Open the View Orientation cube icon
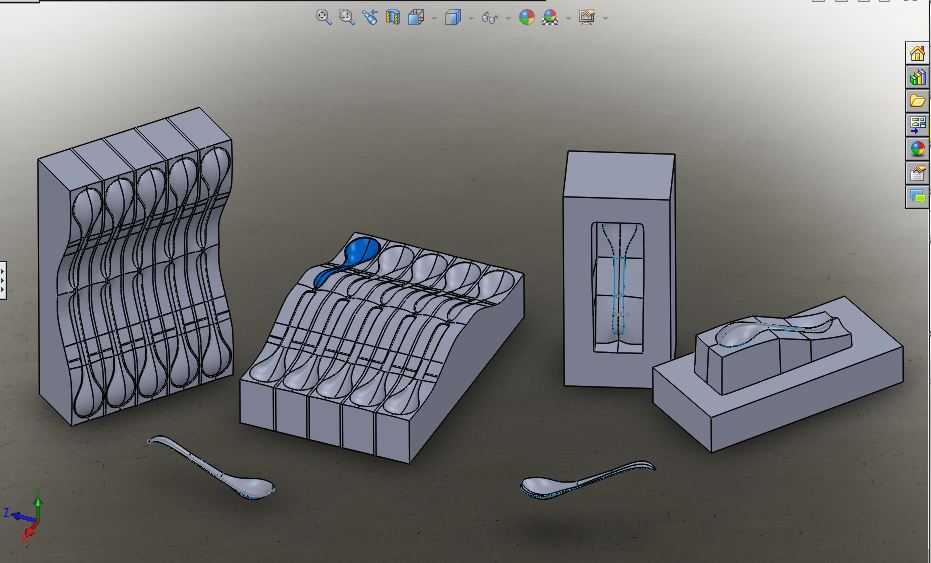The height and width of the screenshot is (563, 931). pos(416,17)
